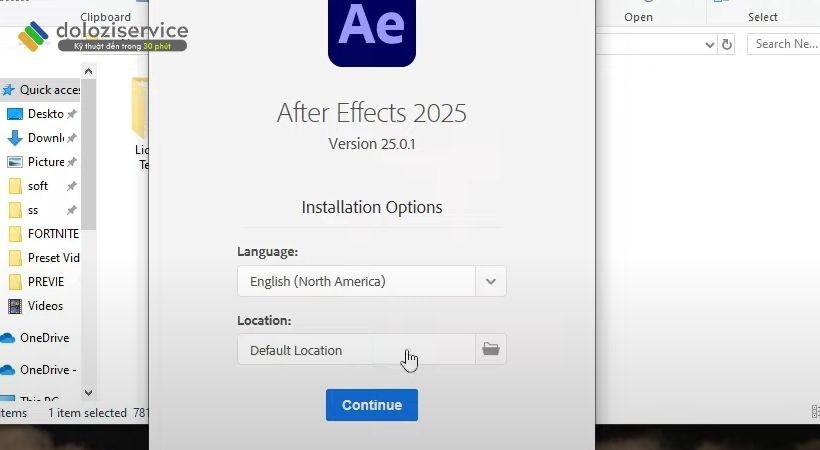
Task: Select the English (North America) language field
Action: coord(357,281)
